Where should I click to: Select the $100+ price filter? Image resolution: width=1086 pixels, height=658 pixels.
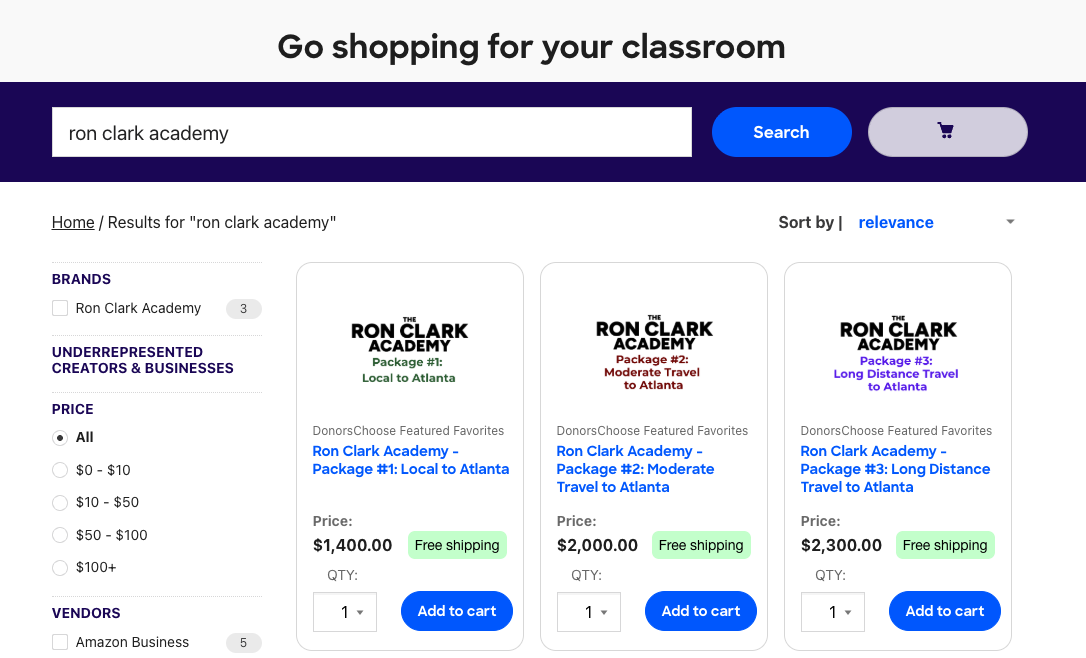(60, 567)
